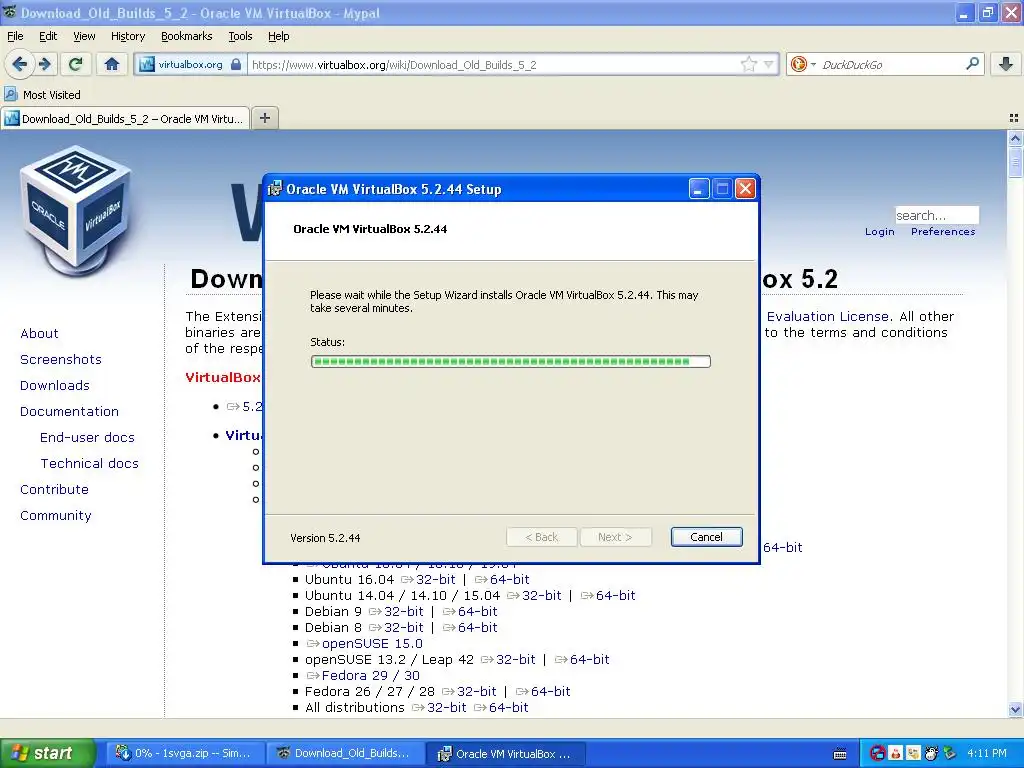Screen dimensions: 1024x768
Task: Open the DuckDuckGo search engine selector
Action: coord(803,64)
